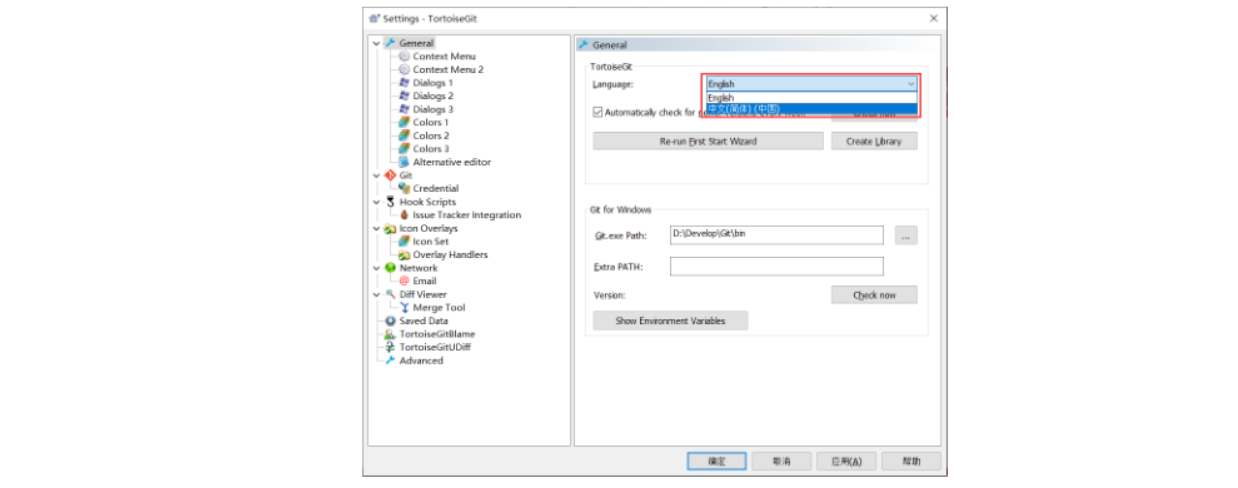Image resolution: width=1238 pixels, height=488 pixels.
Task: Click the Dialogs 3 windows icon
Action: pyautogui.click(x=404, y=109)
